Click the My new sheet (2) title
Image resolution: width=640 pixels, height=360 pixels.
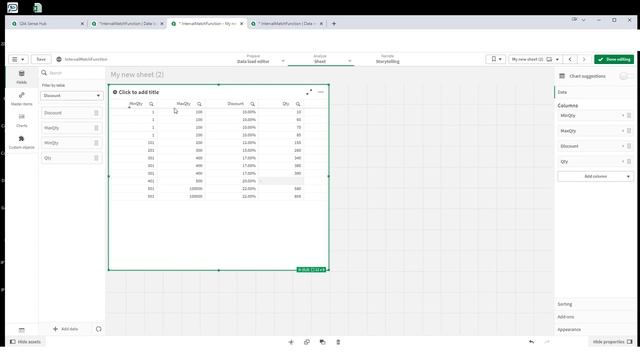137,75
